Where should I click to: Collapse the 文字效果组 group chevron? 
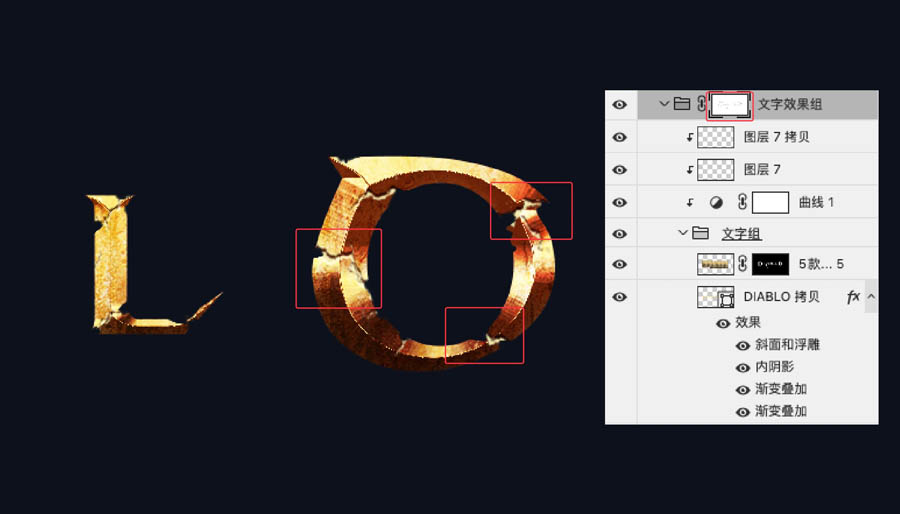tap(664, 104)
